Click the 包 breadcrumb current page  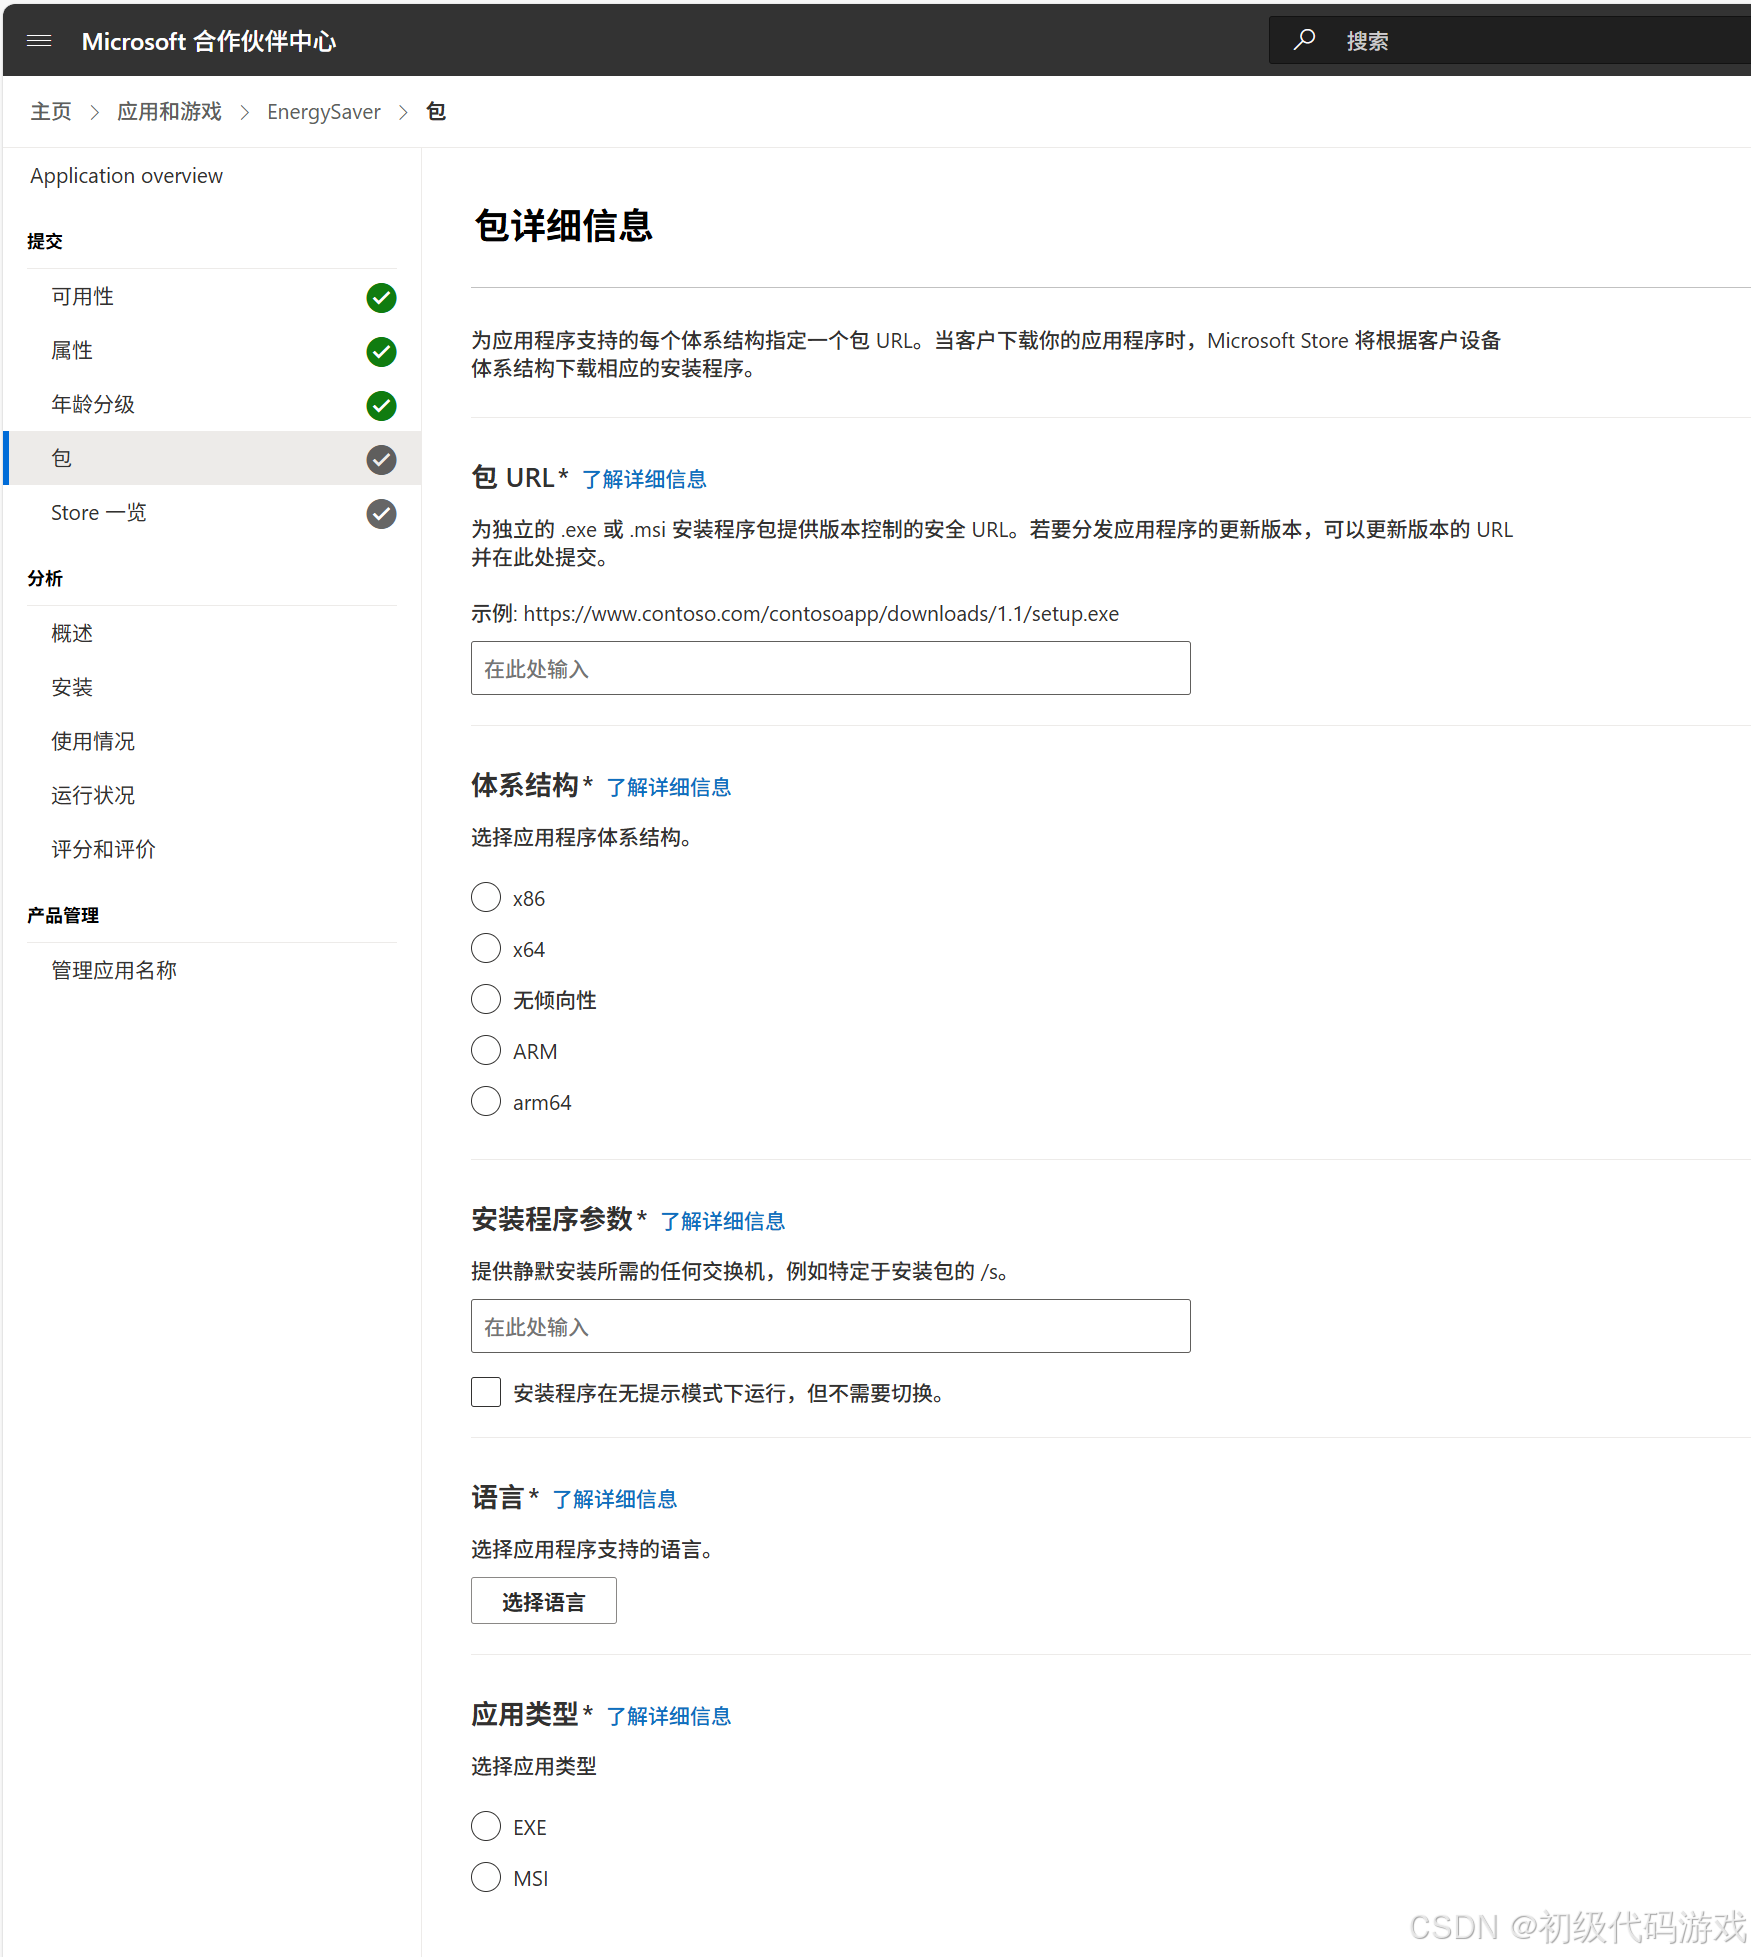pyautogui.click(x=436, y=111)
